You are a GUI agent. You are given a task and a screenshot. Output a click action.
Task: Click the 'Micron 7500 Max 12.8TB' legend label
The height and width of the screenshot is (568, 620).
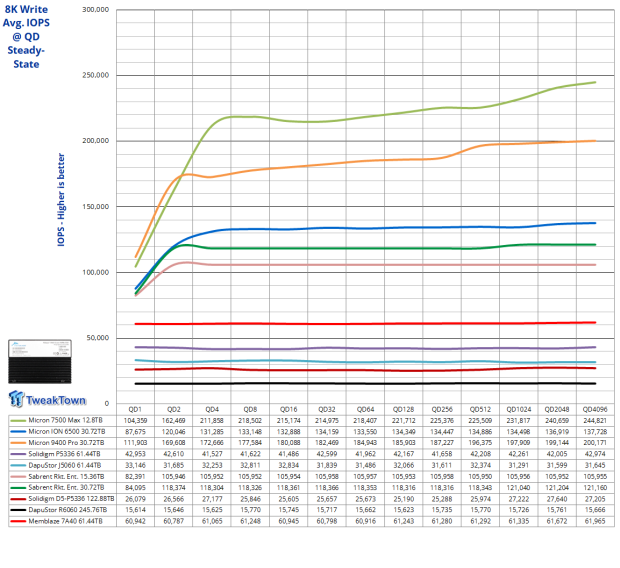click(x=65, y=420)
